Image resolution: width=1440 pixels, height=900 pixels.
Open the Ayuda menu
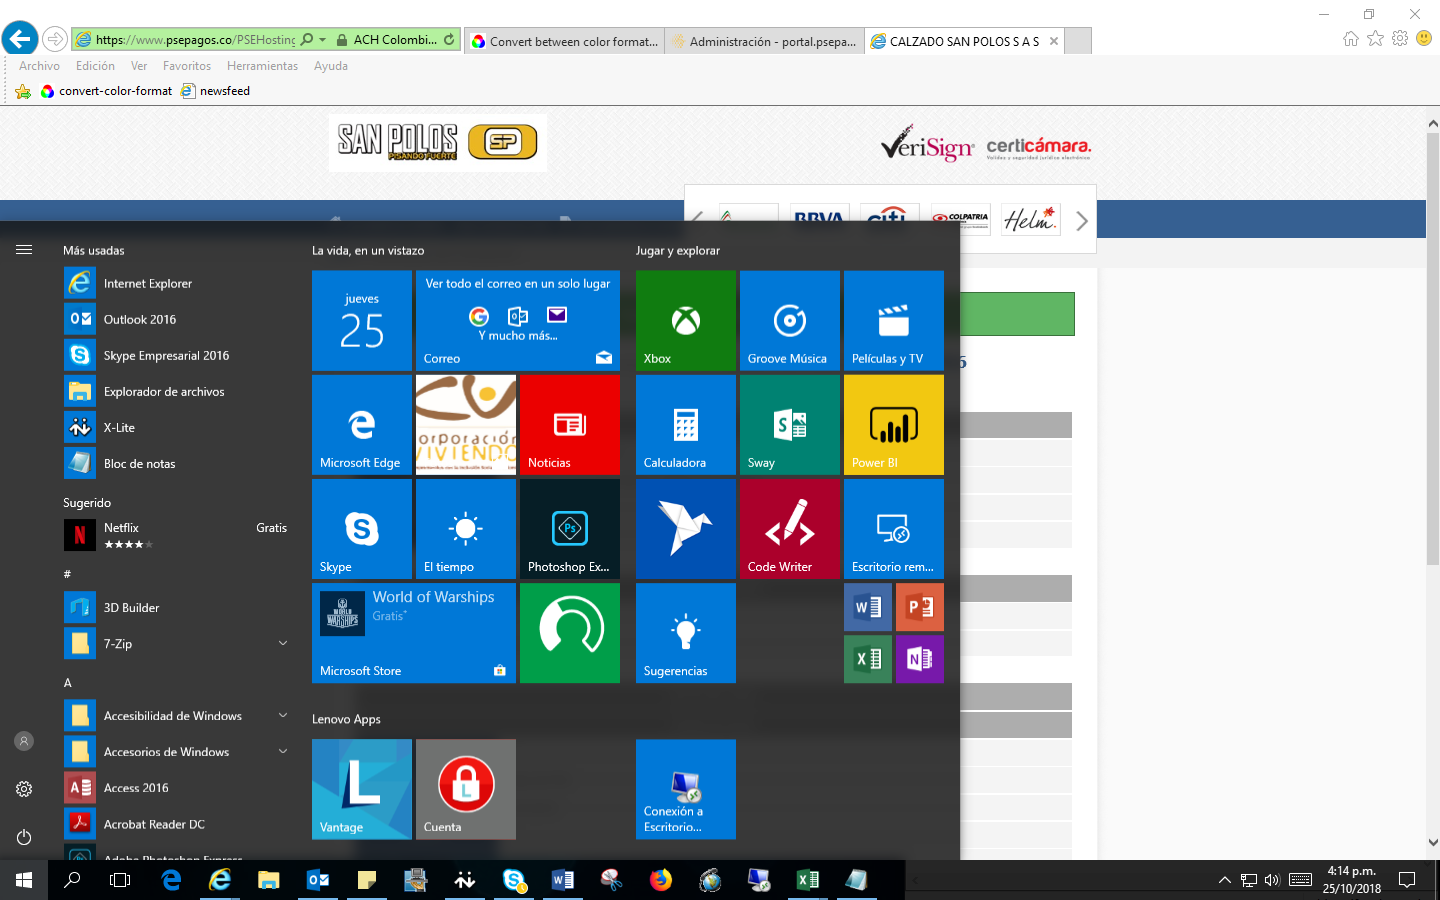tap(331, 66)
